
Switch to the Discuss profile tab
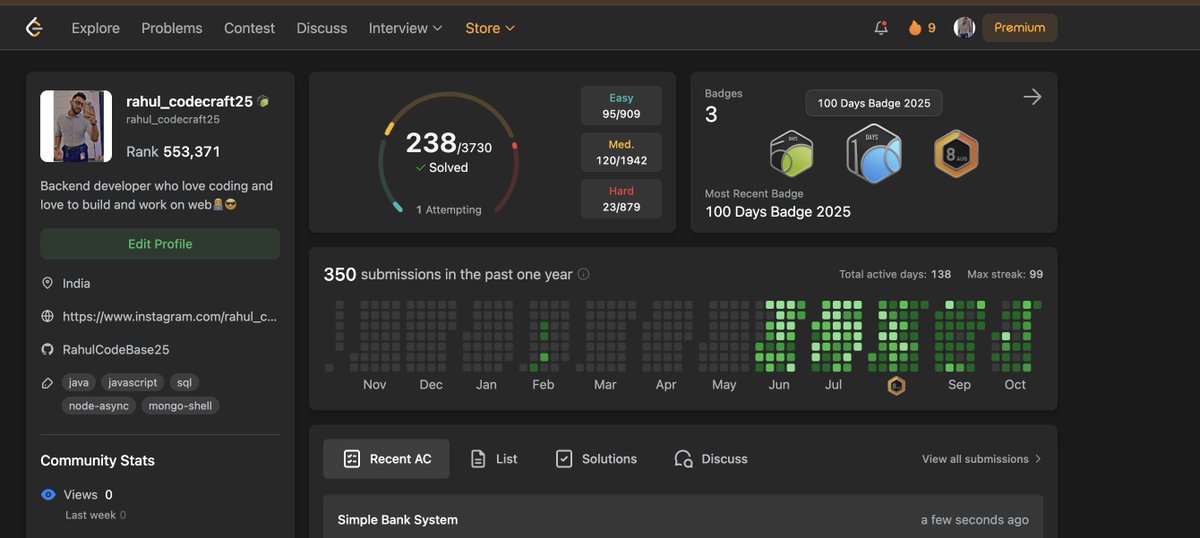[711, 459]
